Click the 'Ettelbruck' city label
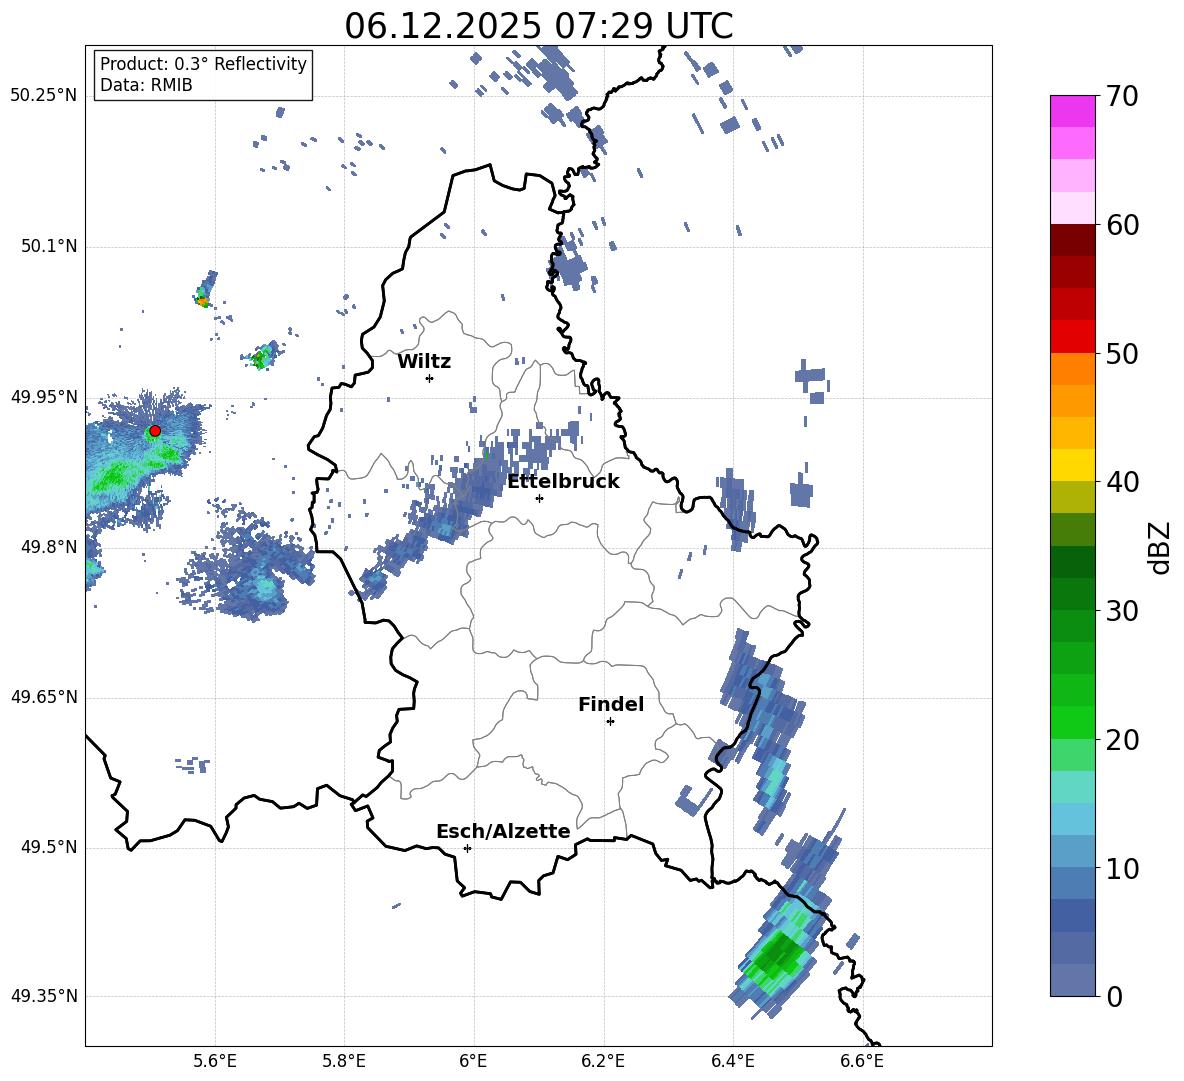Screen dimensions: 1184x1081 click(x=563, y=482)
